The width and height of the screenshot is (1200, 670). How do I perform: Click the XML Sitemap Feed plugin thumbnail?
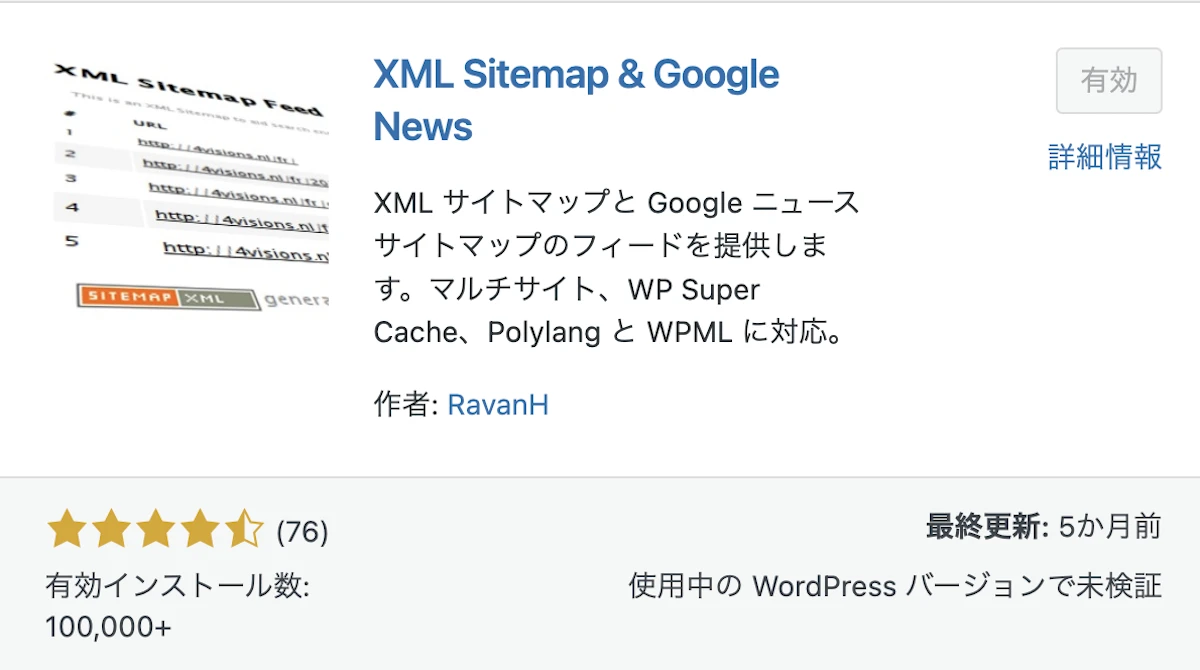[x=190, y=185]
